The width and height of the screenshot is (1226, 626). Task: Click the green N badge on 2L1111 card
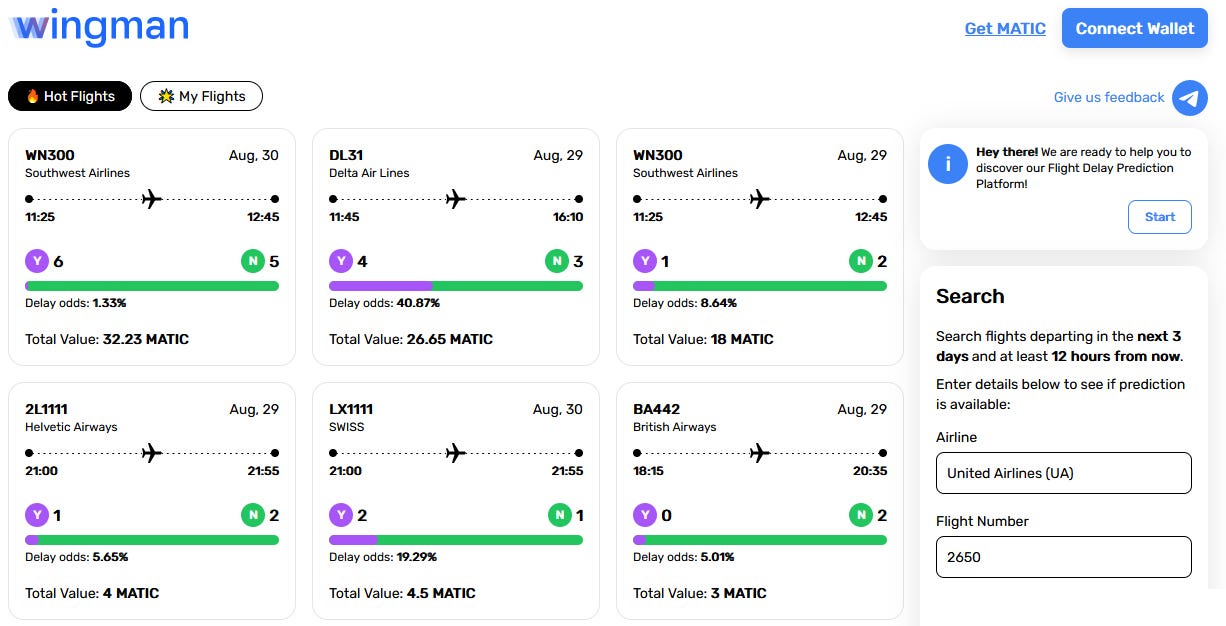253,516
